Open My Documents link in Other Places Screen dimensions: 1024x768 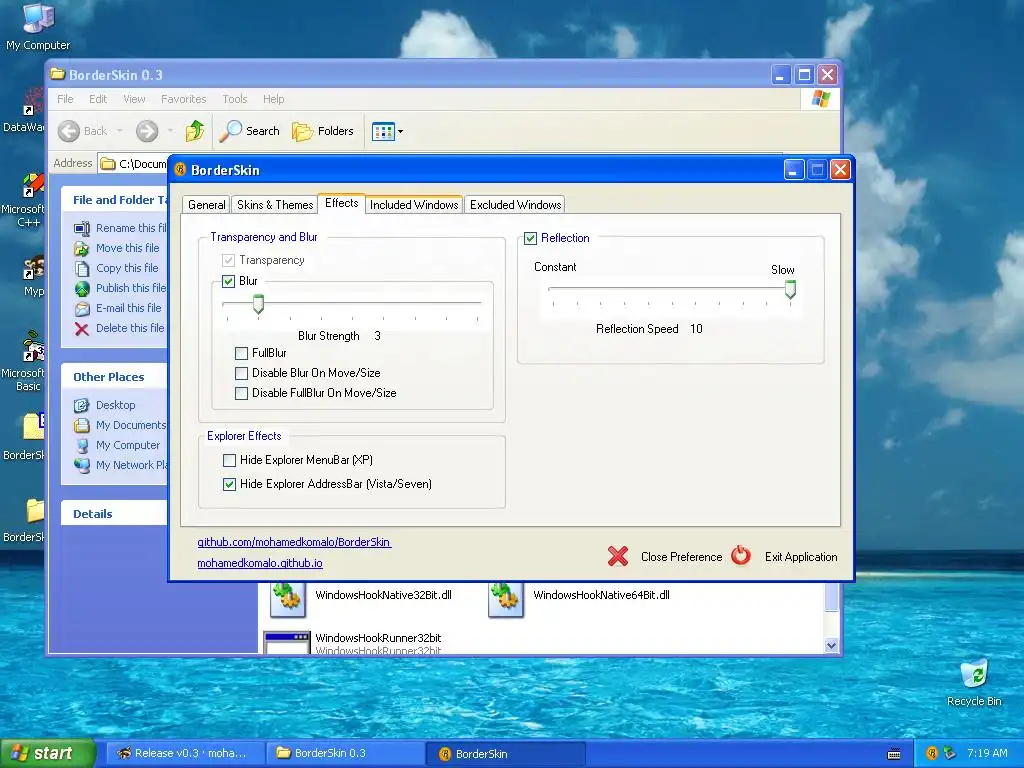point(131,425)
